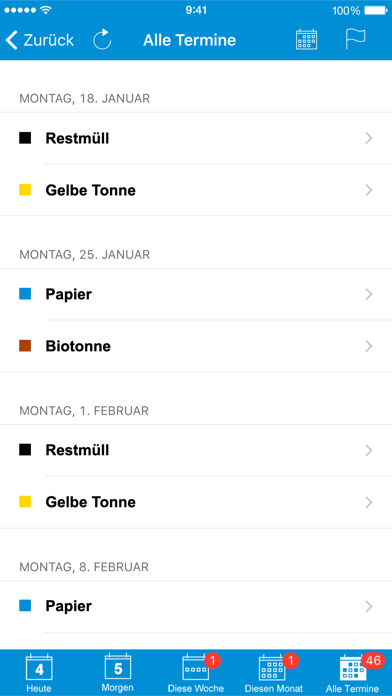Image resolution: width=392 pixels, height=696 pixels.
Task: Tap the brown Biotonne color square
Action: tap(25, 346)
